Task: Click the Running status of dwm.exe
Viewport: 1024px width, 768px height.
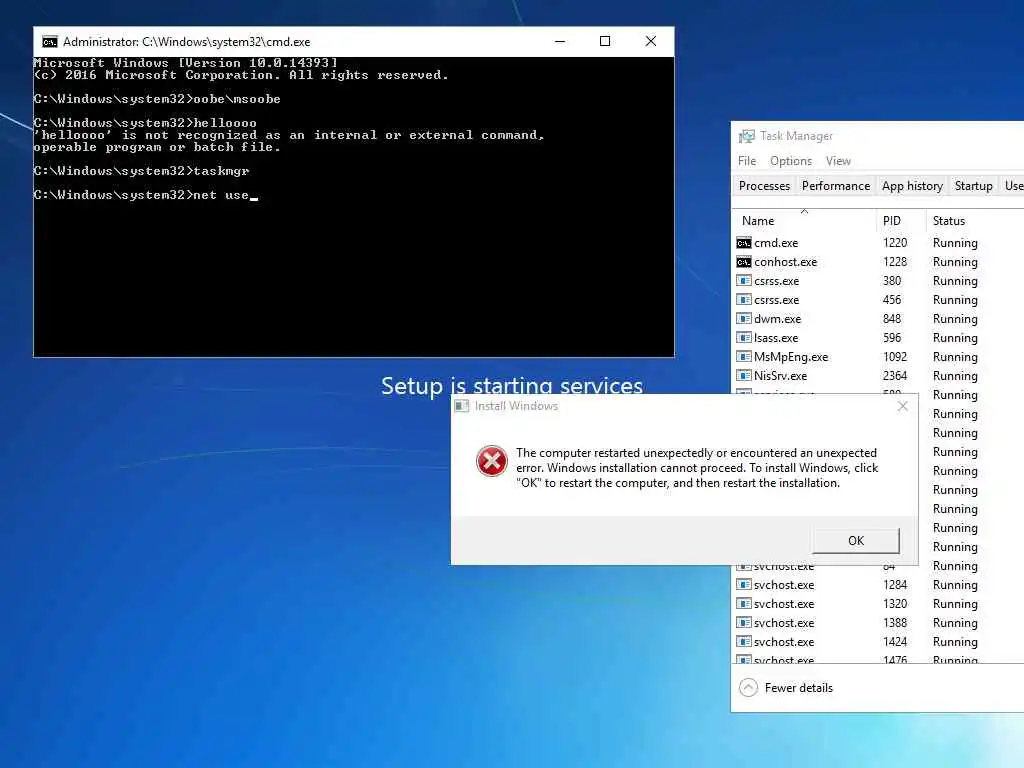Action: [955, 319]
